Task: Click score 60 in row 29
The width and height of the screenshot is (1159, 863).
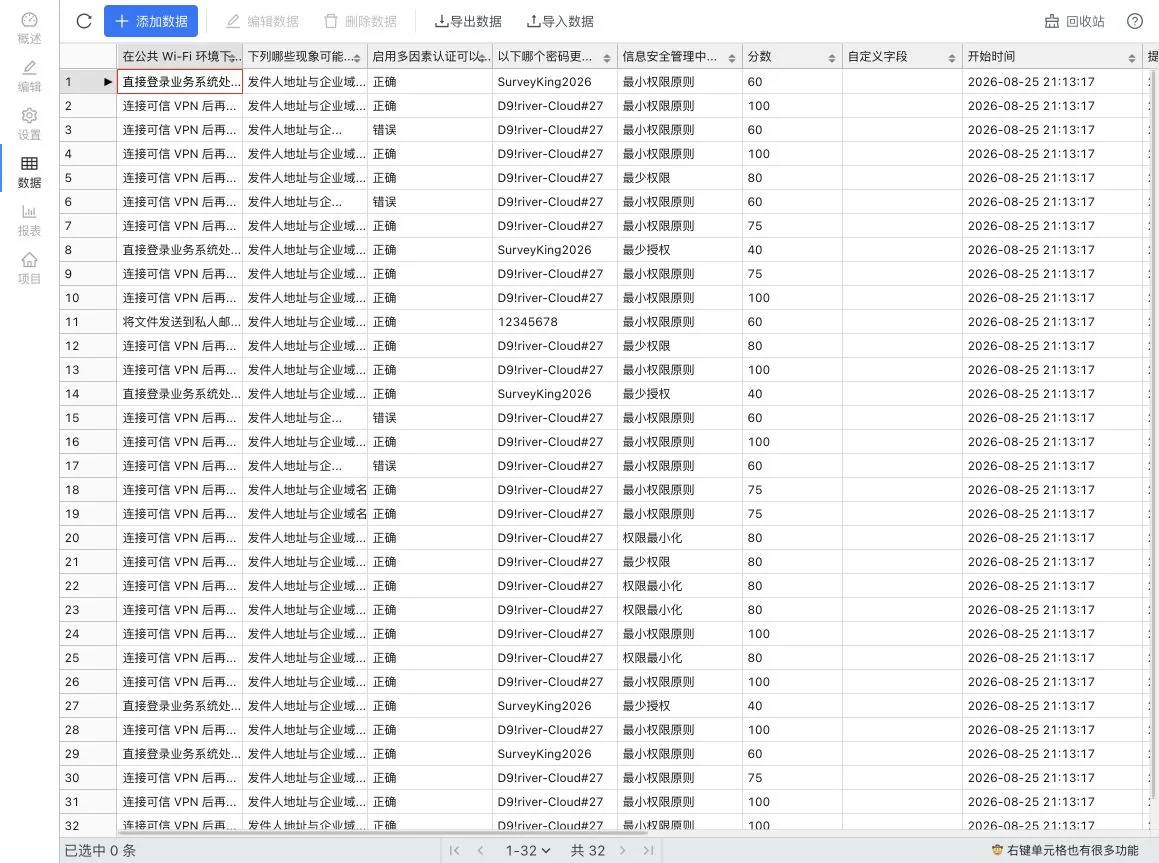Action: click(x=792, y=754)
